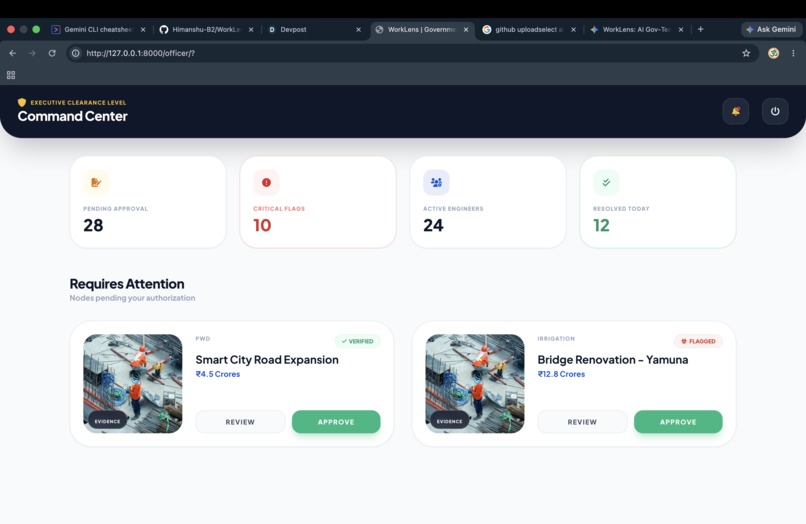806x524 pixels.
Task: Click the Resolved Today checkmark icon
Action: (x=606, y=182)
